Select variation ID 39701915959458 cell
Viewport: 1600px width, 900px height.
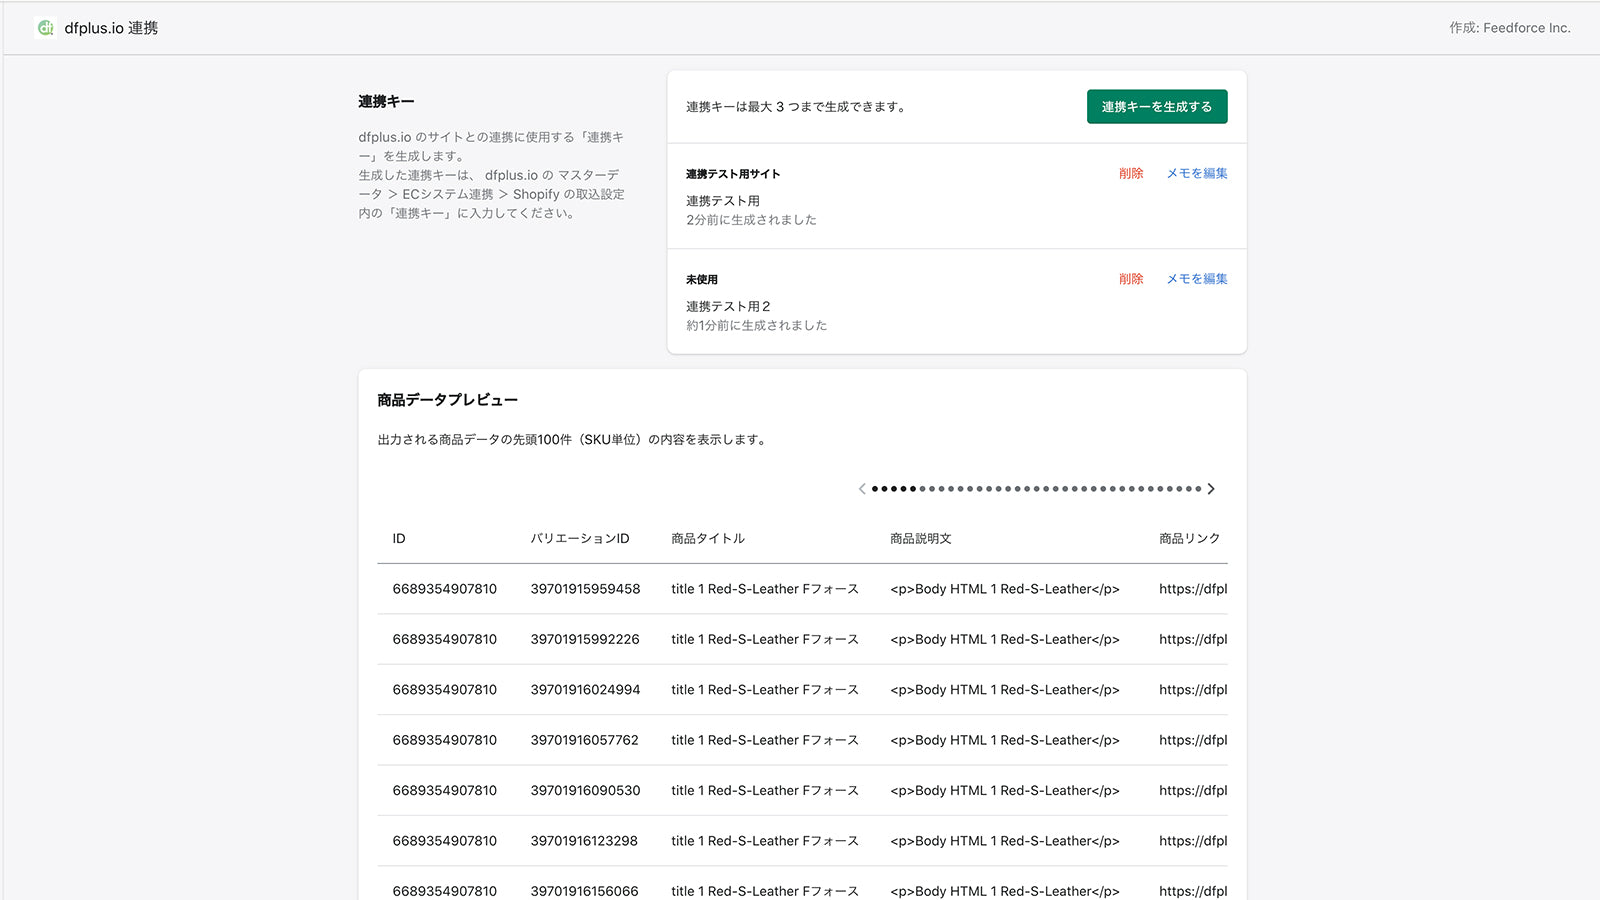click(x=585, y=589)
